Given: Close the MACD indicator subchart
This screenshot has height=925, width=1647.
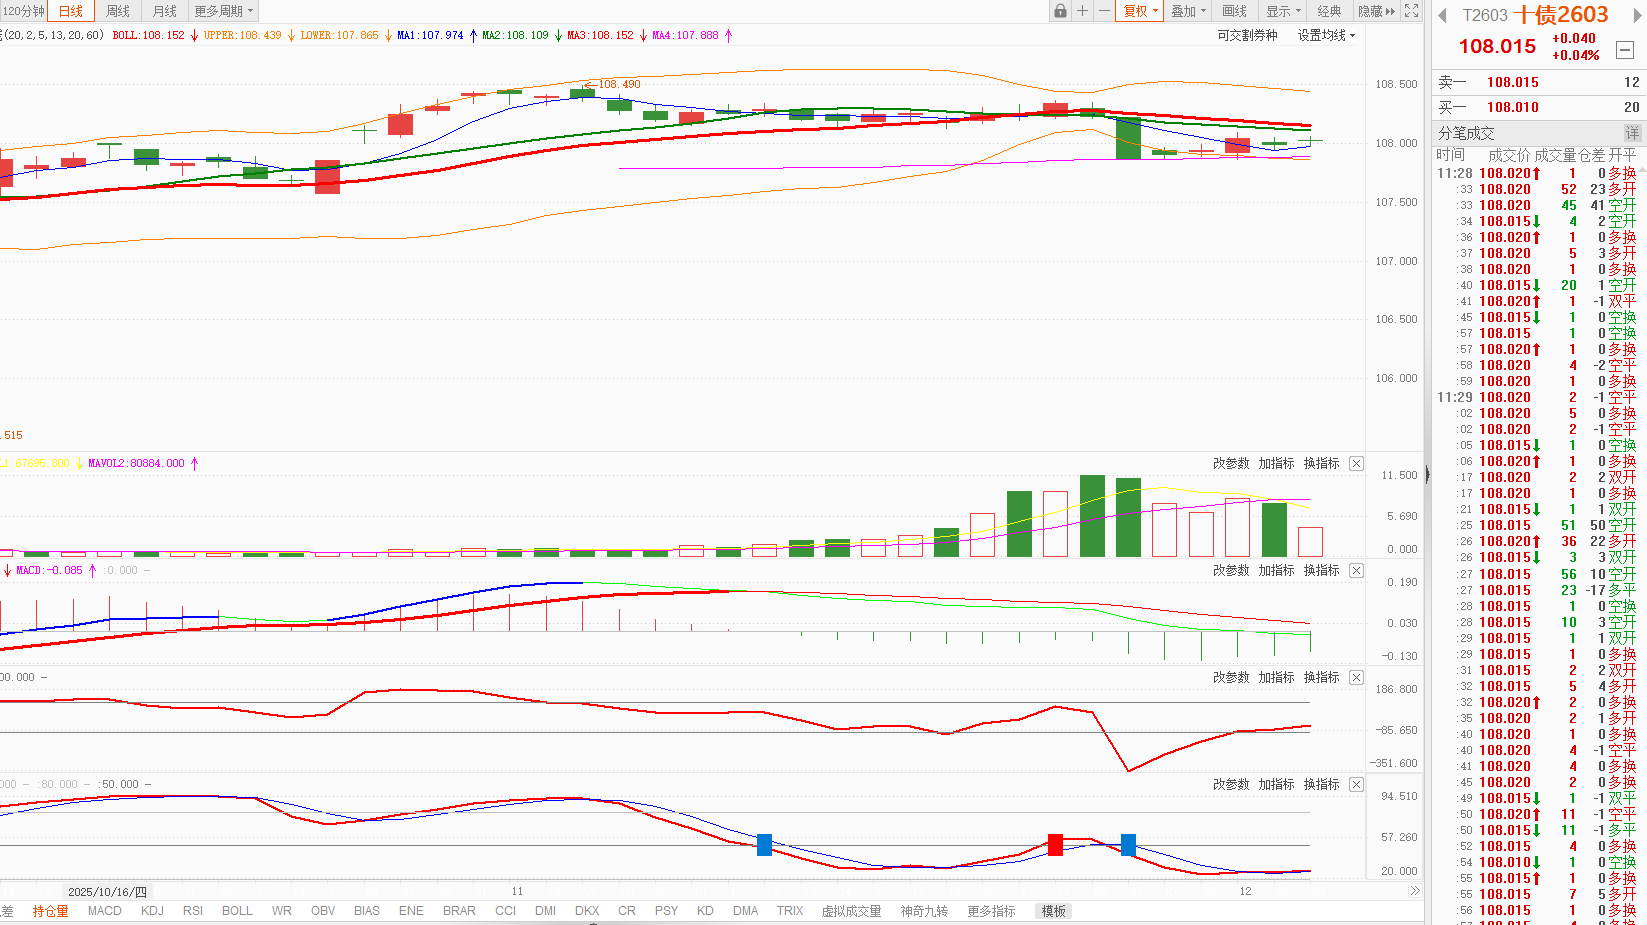Looking at the screenshot, I should pos(1356,570).
